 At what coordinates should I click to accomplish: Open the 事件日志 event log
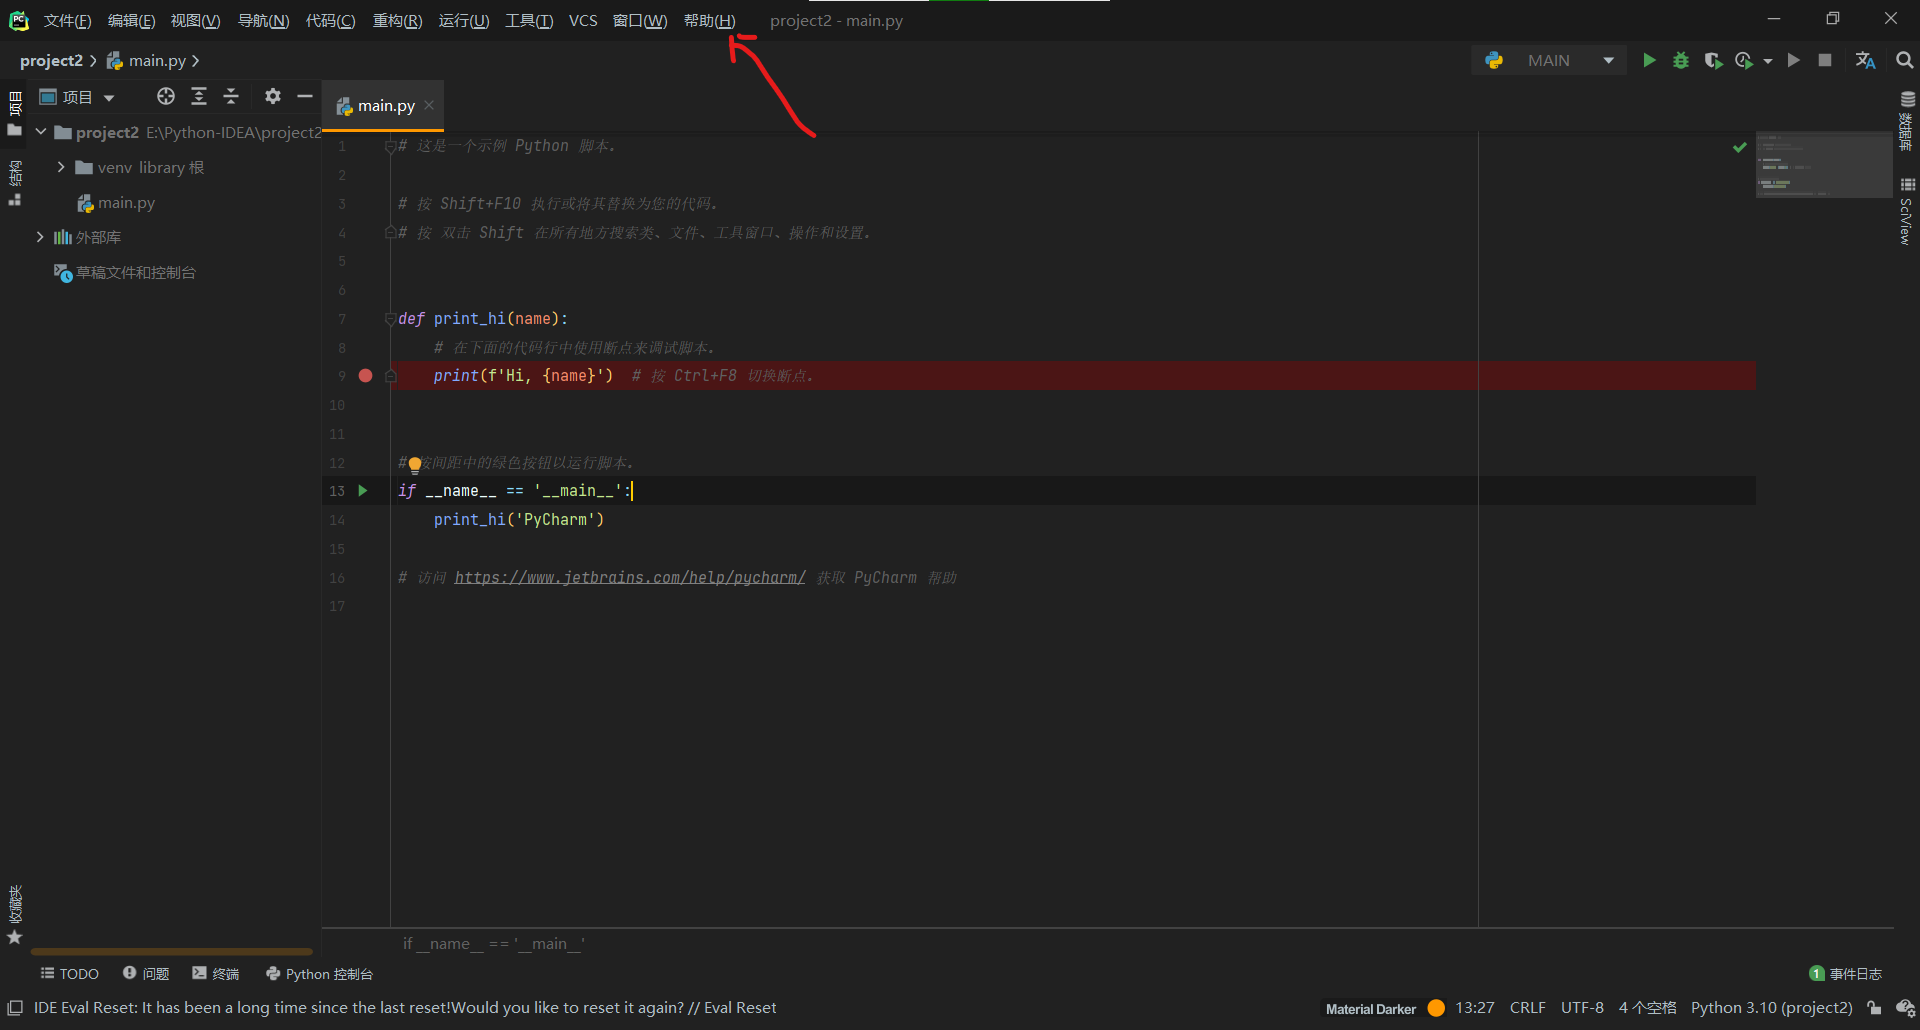tap(1846, 974)
